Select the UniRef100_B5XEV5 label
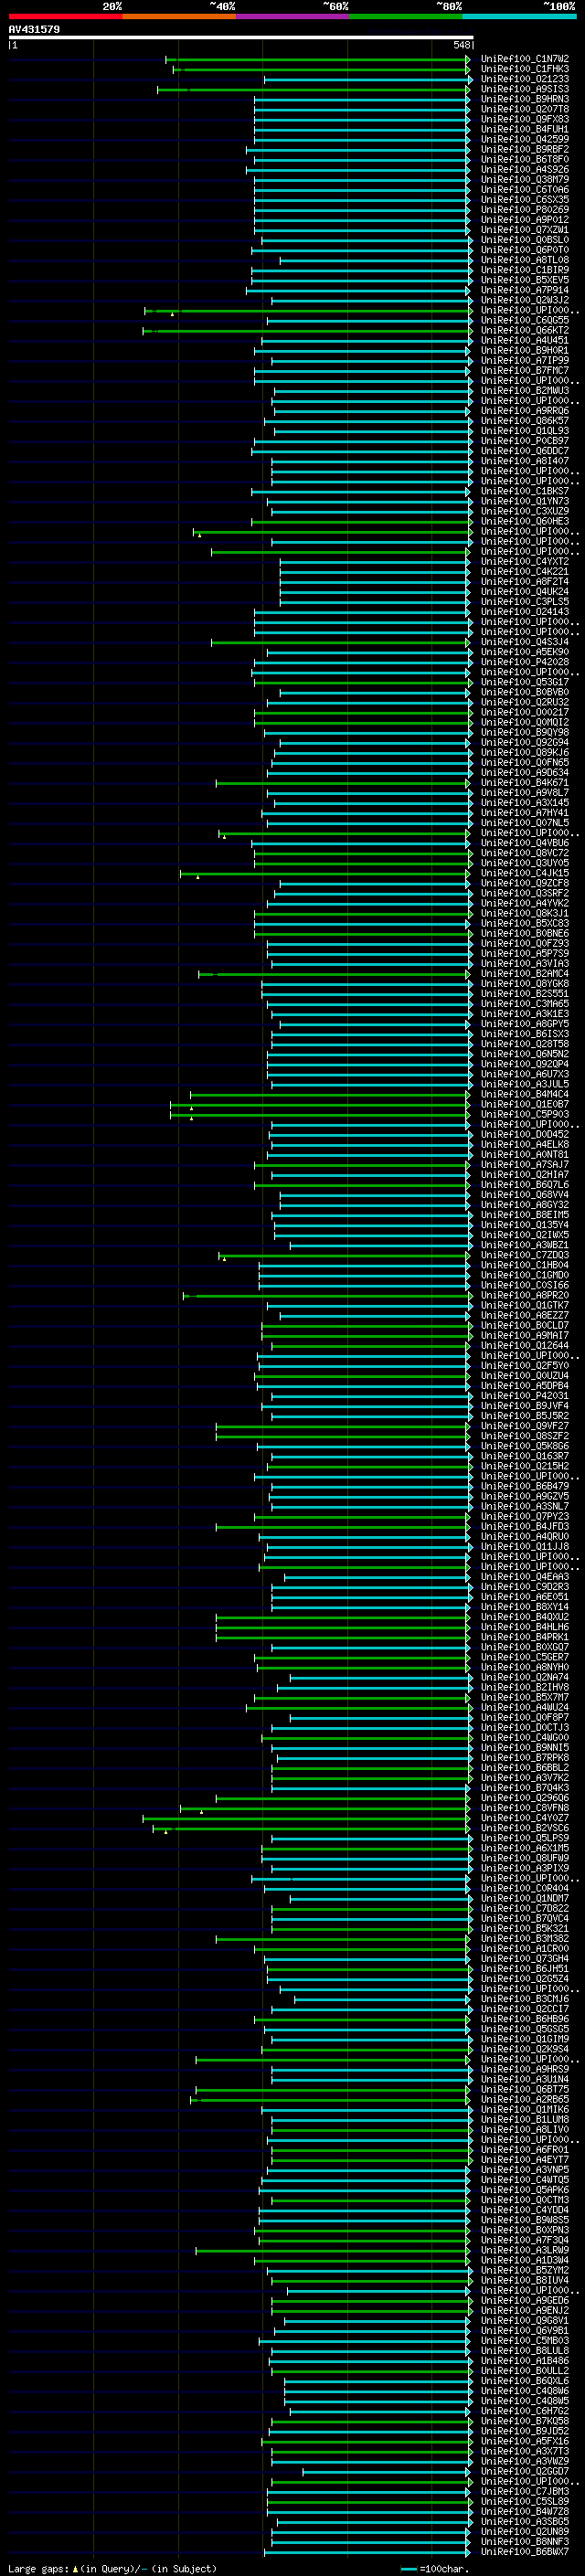Viewport: 585px width, 2576px height. tap(524, 280)
